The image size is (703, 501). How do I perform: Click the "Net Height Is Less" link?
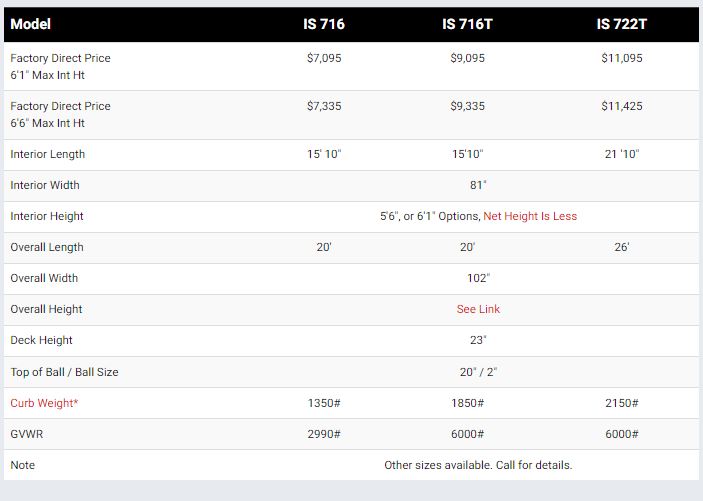[x=530, y=216]
